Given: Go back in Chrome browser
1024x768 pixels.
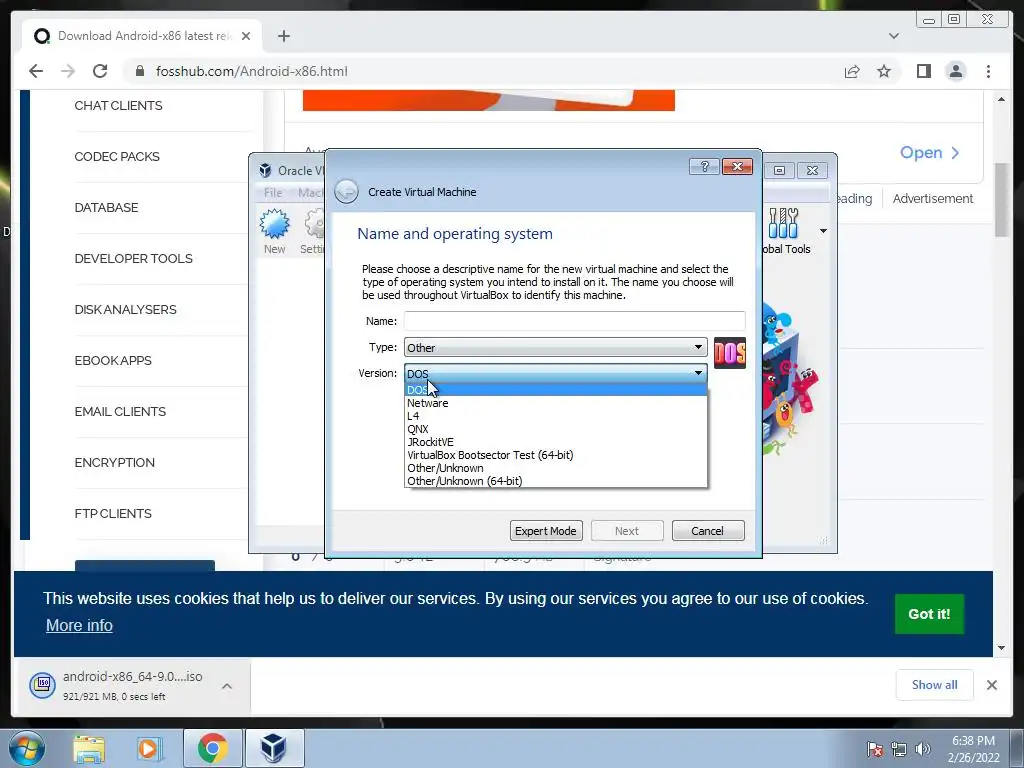Looking at the screenshot, I should point(36,71).
